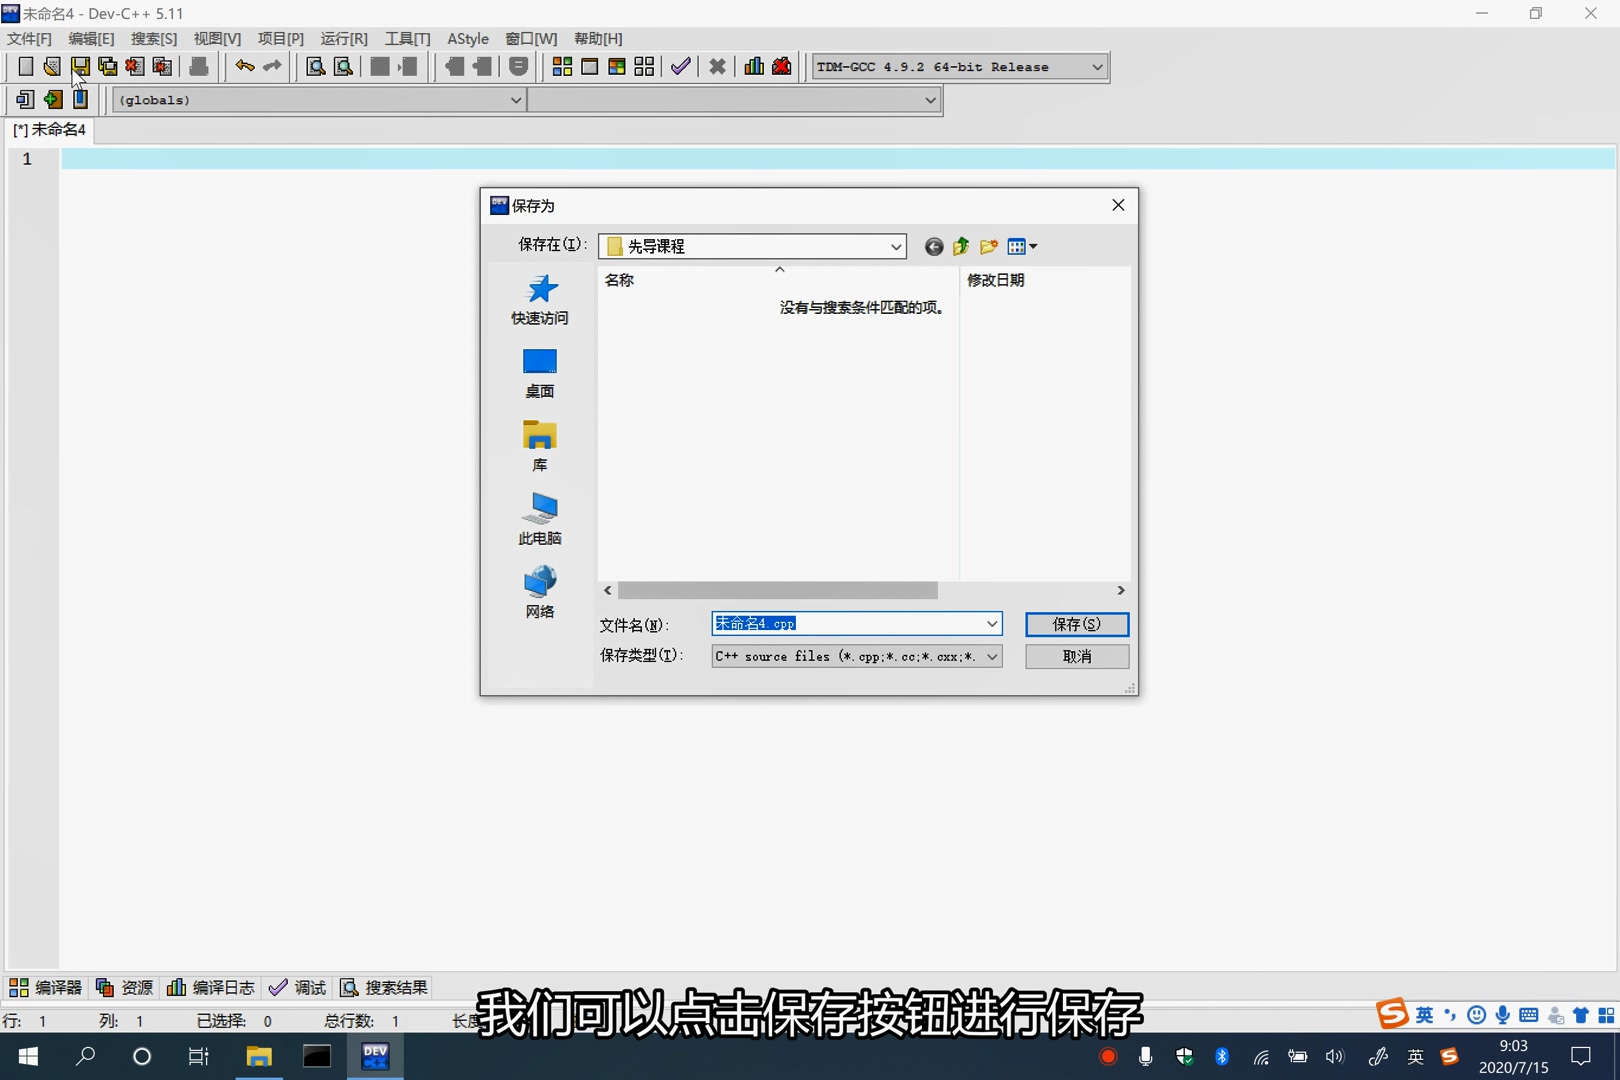Image resolution: width=1620 pixels, height=1080 pixels.
Task: Click the gray X stop execution icon
Action: click(x=717, y=67)
